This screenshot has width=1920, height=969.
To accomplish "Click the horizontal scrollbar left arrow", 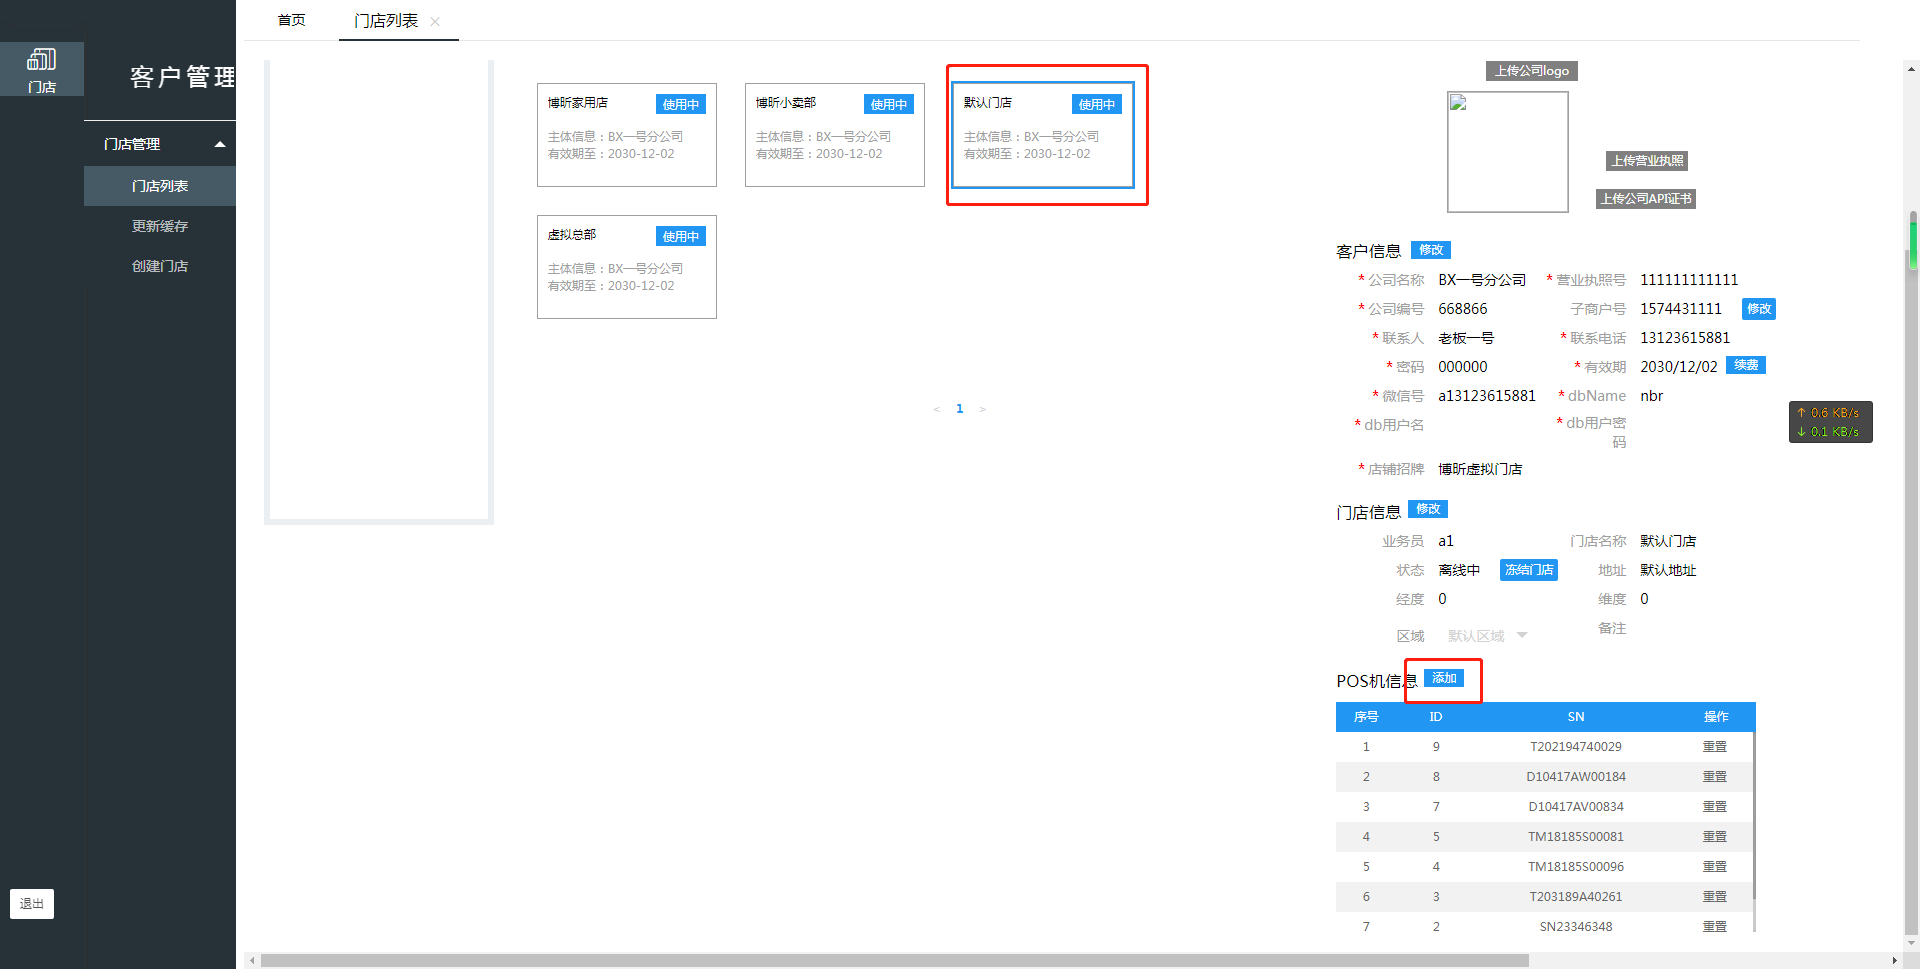I will [x=252, y=960].
